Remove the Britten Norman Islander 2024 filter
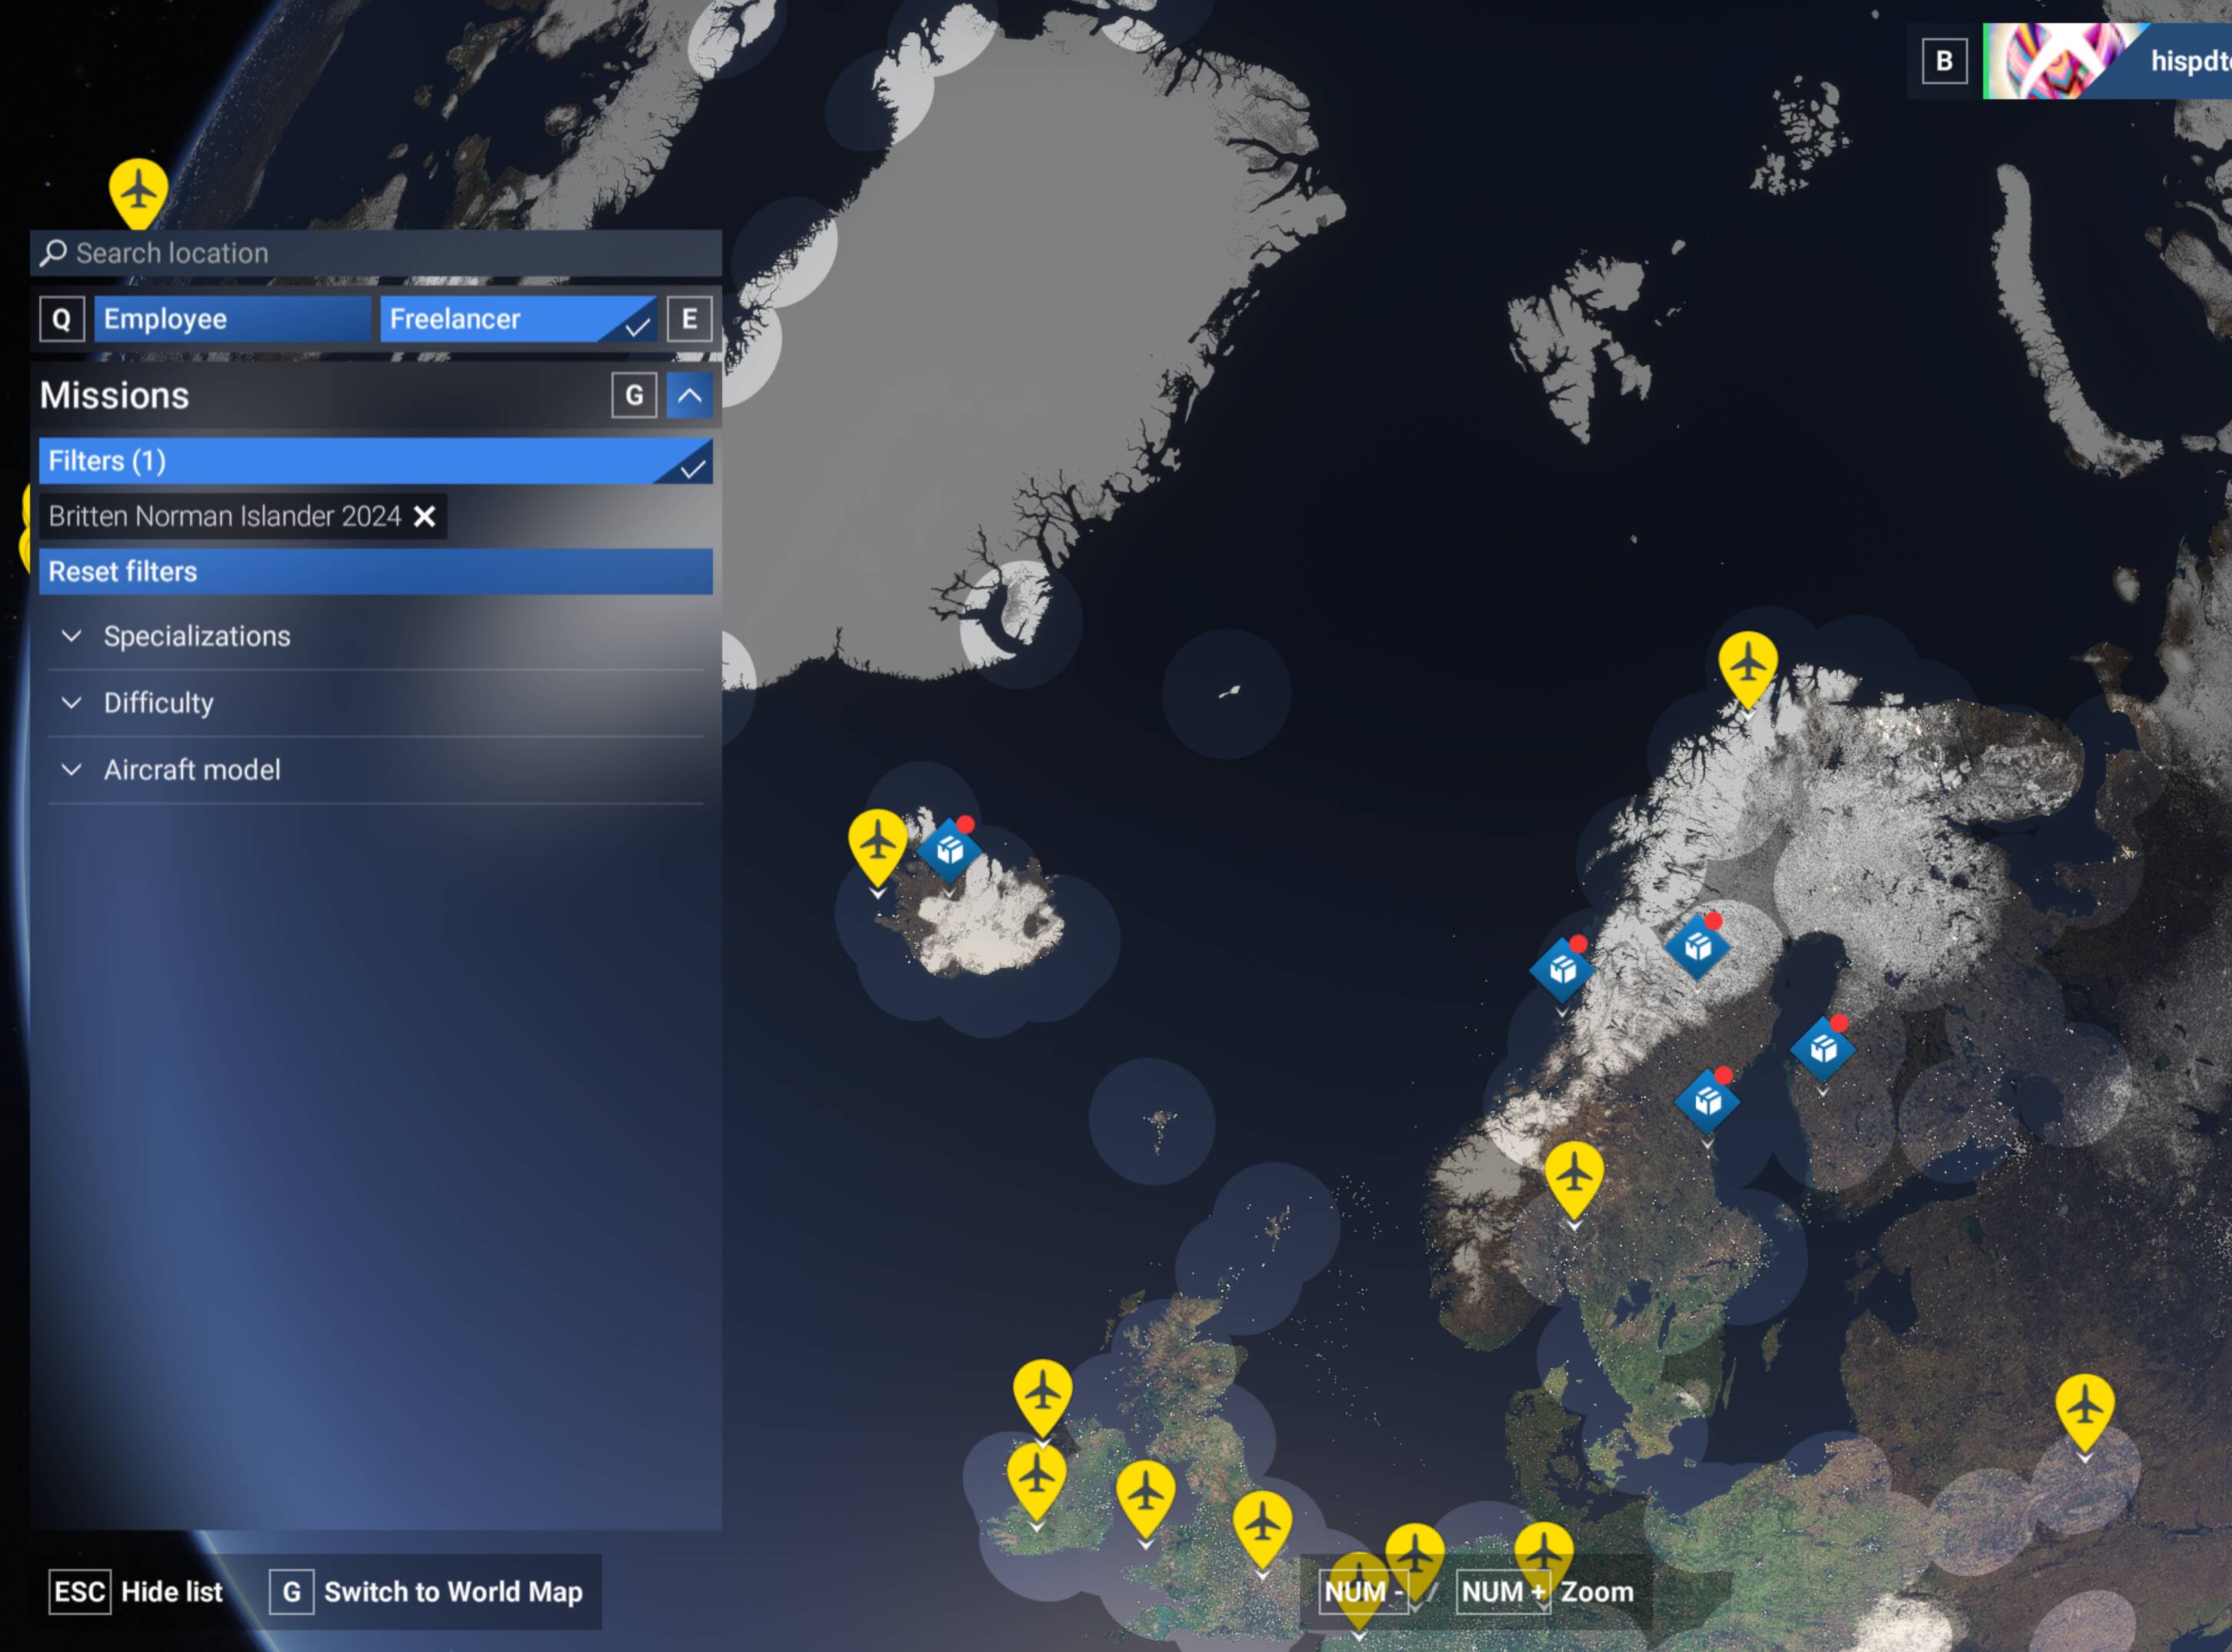The image size is (2232, 1652). (424, 516)
